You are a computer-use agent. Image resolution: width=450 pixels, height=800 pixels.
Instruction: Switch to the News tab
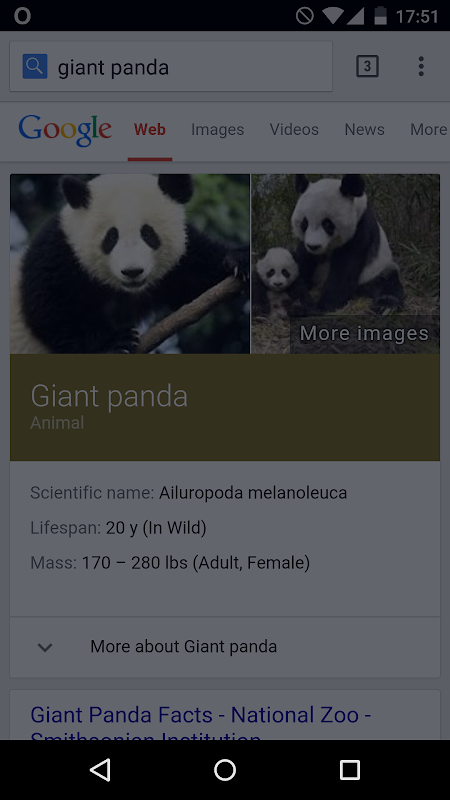[x=364, y=130]
